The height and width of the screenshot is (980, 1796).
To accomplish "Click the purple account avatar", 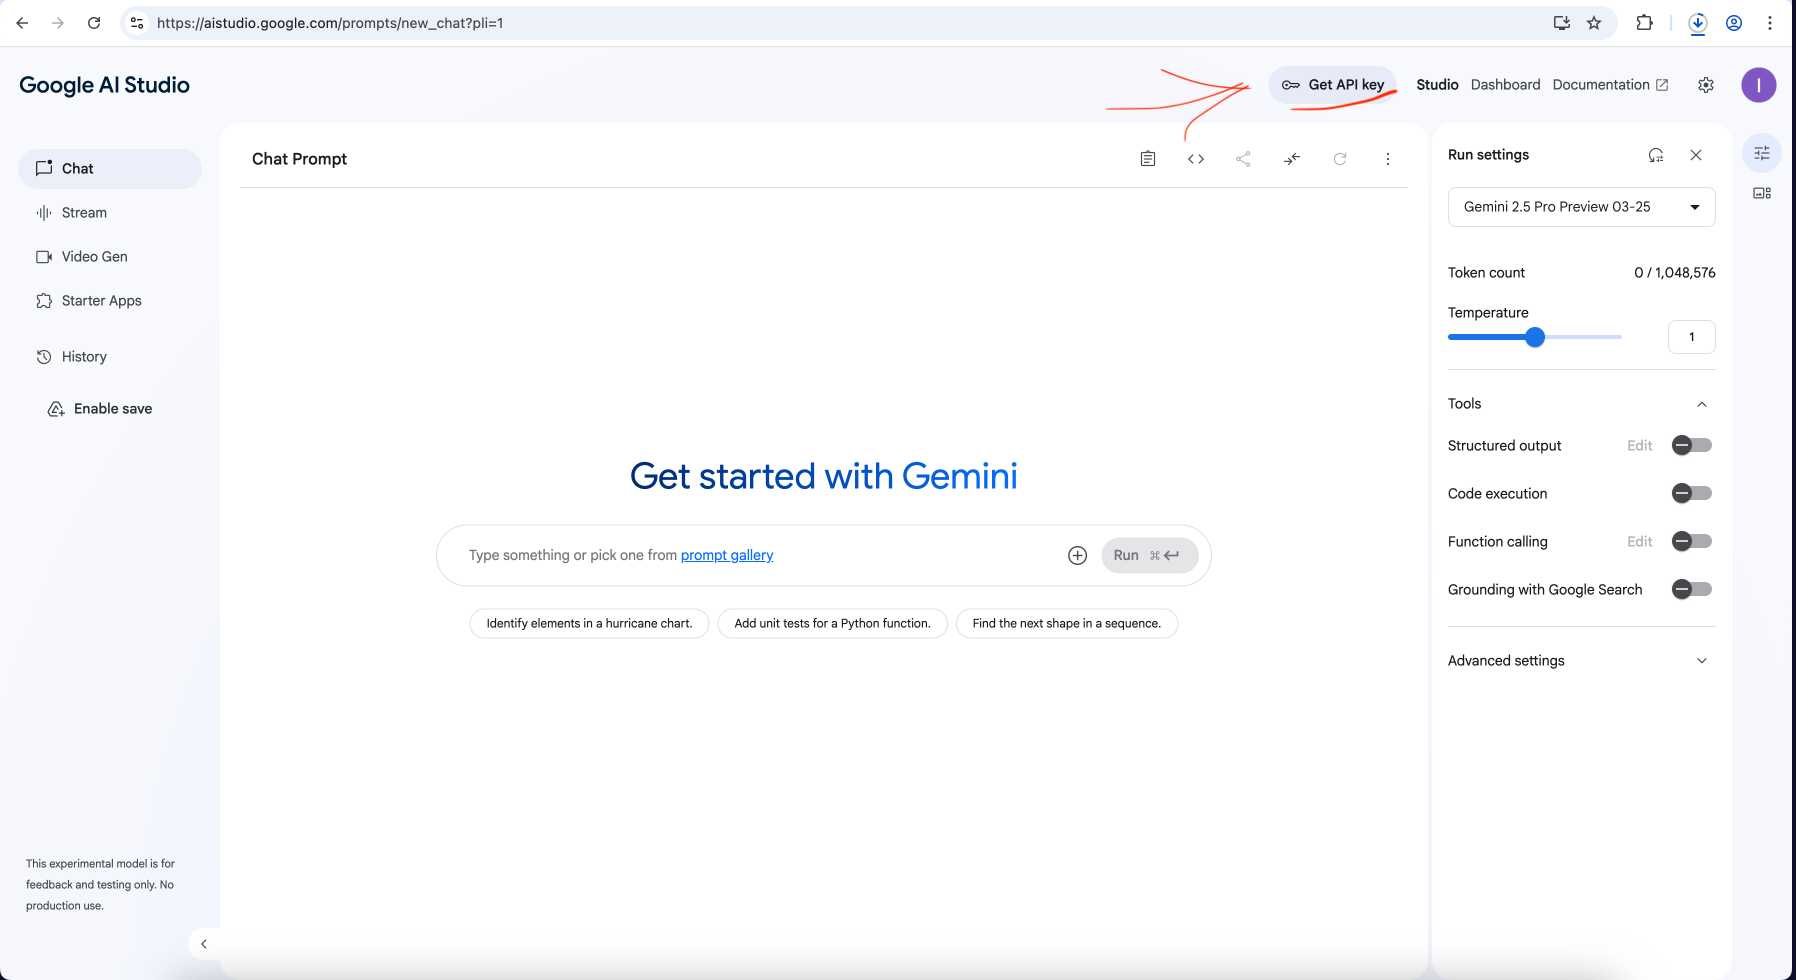I will [x=1759, y=85].
